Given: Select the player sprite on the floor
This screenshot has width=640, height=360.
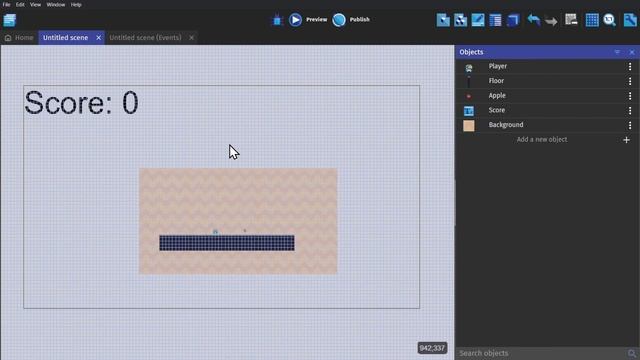Looking at the screenshot, I should tap(215, 232).
